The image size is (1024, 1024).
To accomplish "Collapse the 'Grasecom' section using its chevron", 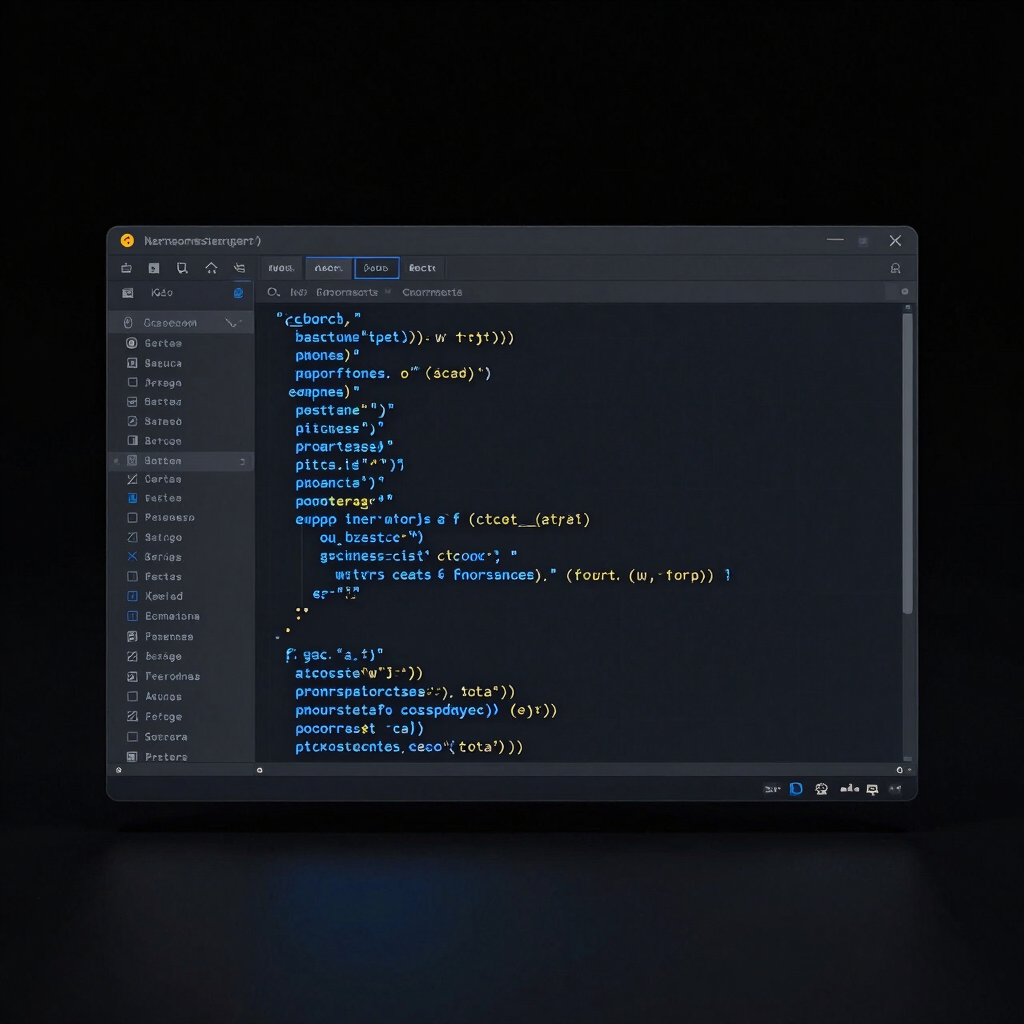I will pos(233,323).
